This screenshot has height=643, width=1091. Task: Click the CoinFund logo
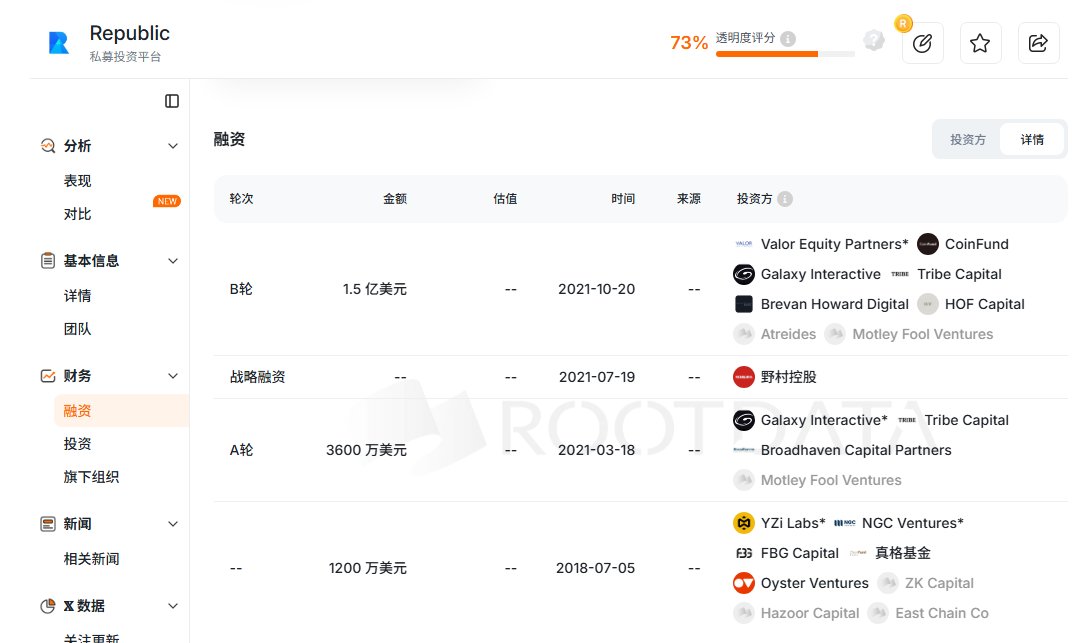[927, 244]
